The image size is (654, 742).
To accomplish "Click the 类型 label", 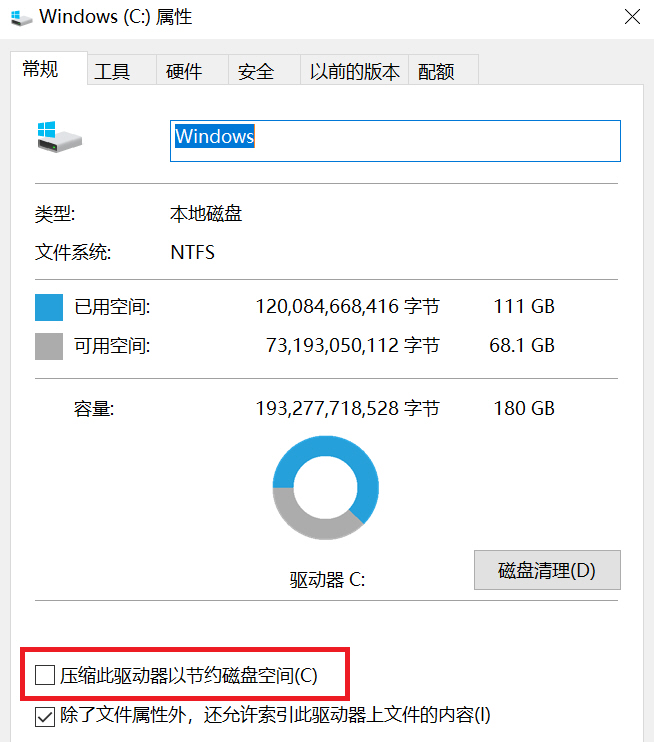I will pyautogui.click(x=55, y=214).
